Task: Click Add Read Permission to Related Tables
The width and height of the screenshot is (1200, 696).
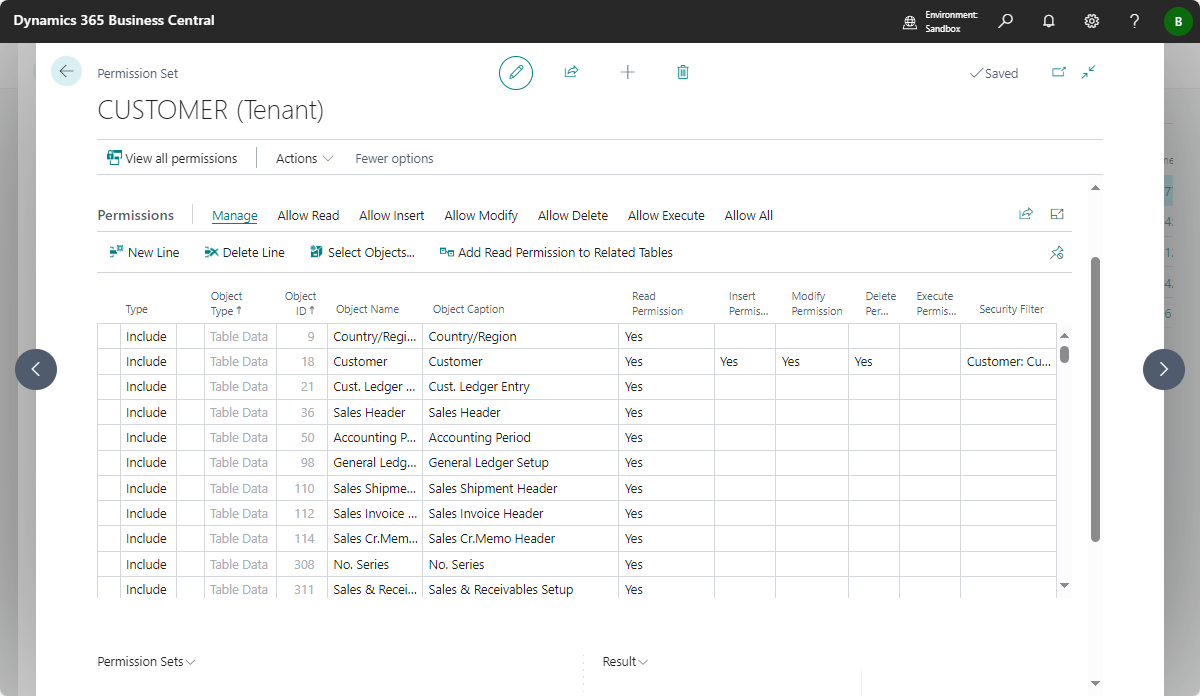Action: 556,252
